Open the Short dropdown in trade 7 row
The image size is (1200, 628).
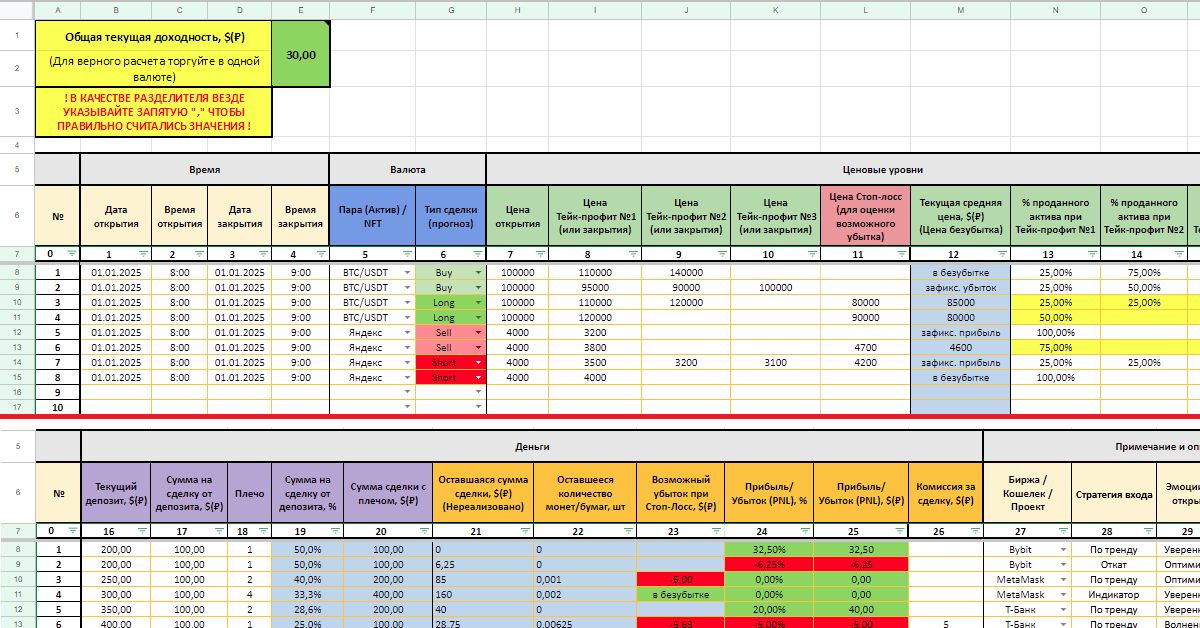[x=478, y=363]
